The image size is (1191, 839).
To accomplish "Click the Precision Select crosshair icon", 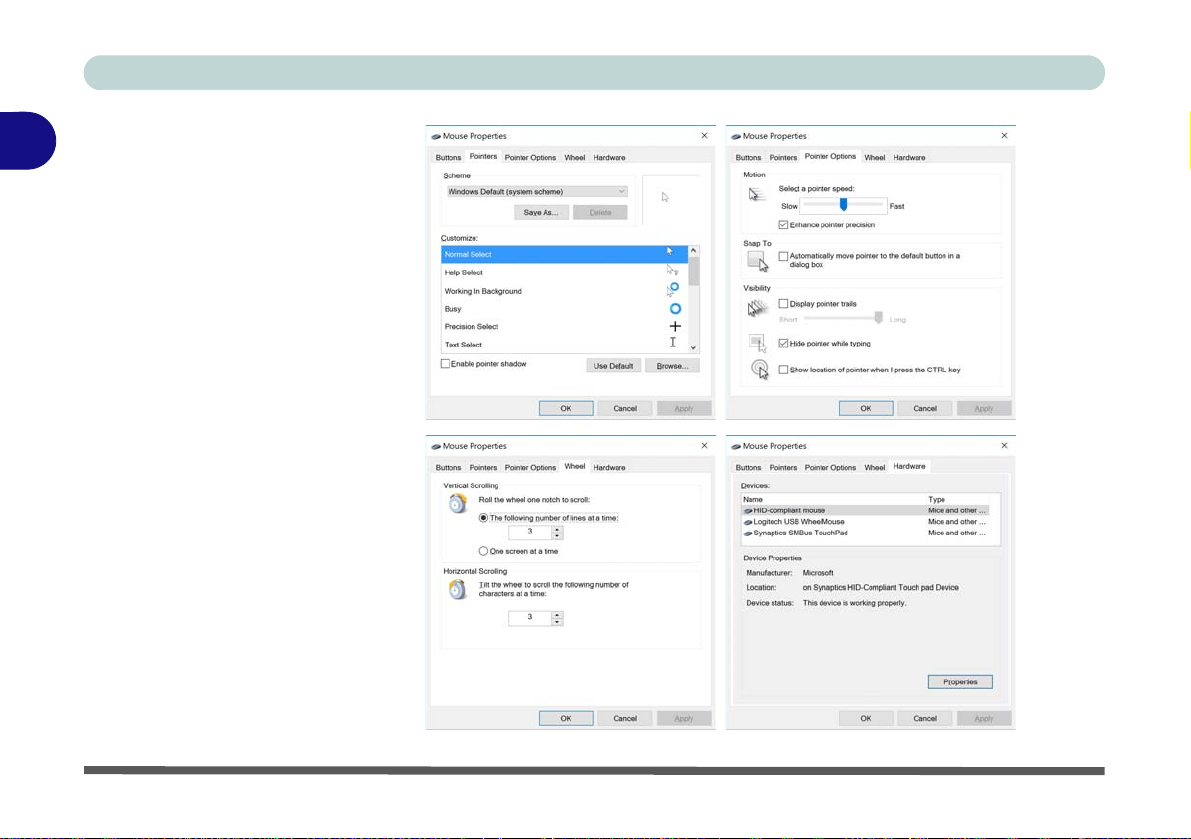I will coord(674,326).
